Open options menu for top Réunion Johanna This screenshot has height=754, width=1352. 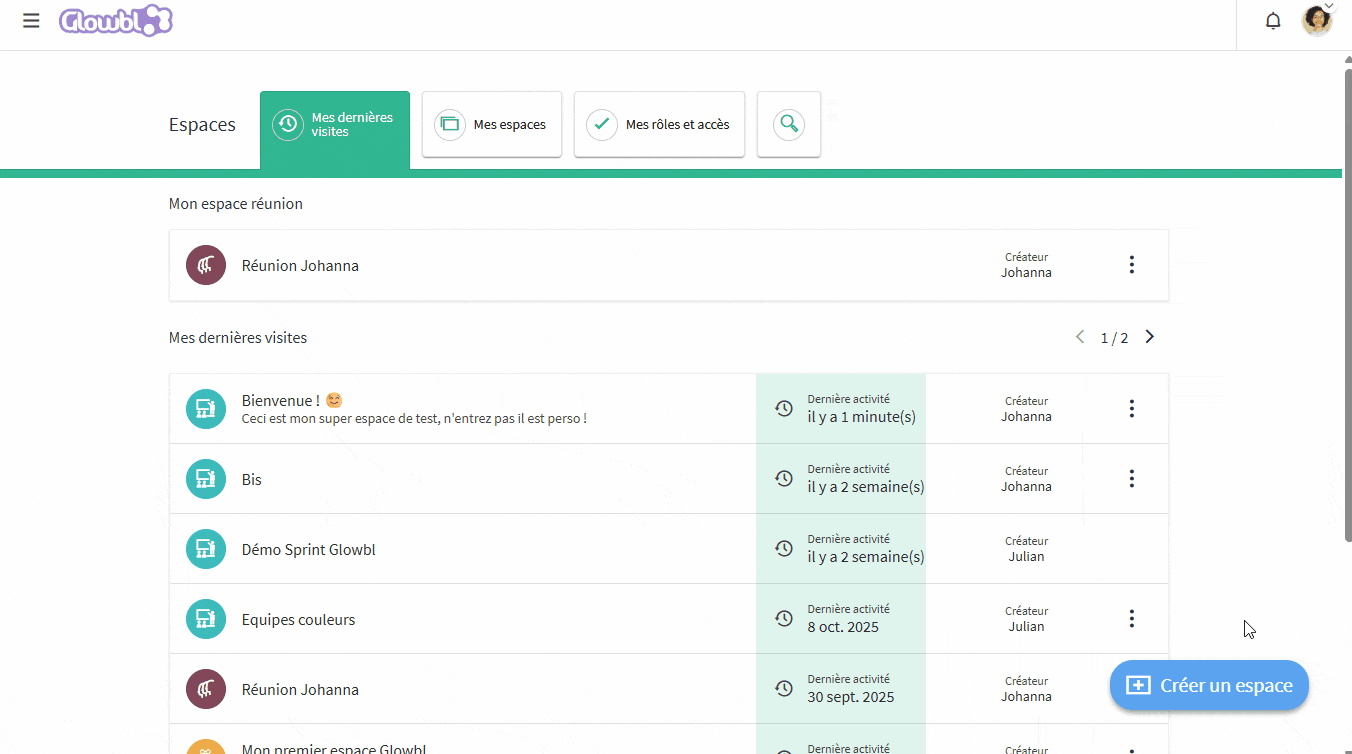tap(1132, 265)
